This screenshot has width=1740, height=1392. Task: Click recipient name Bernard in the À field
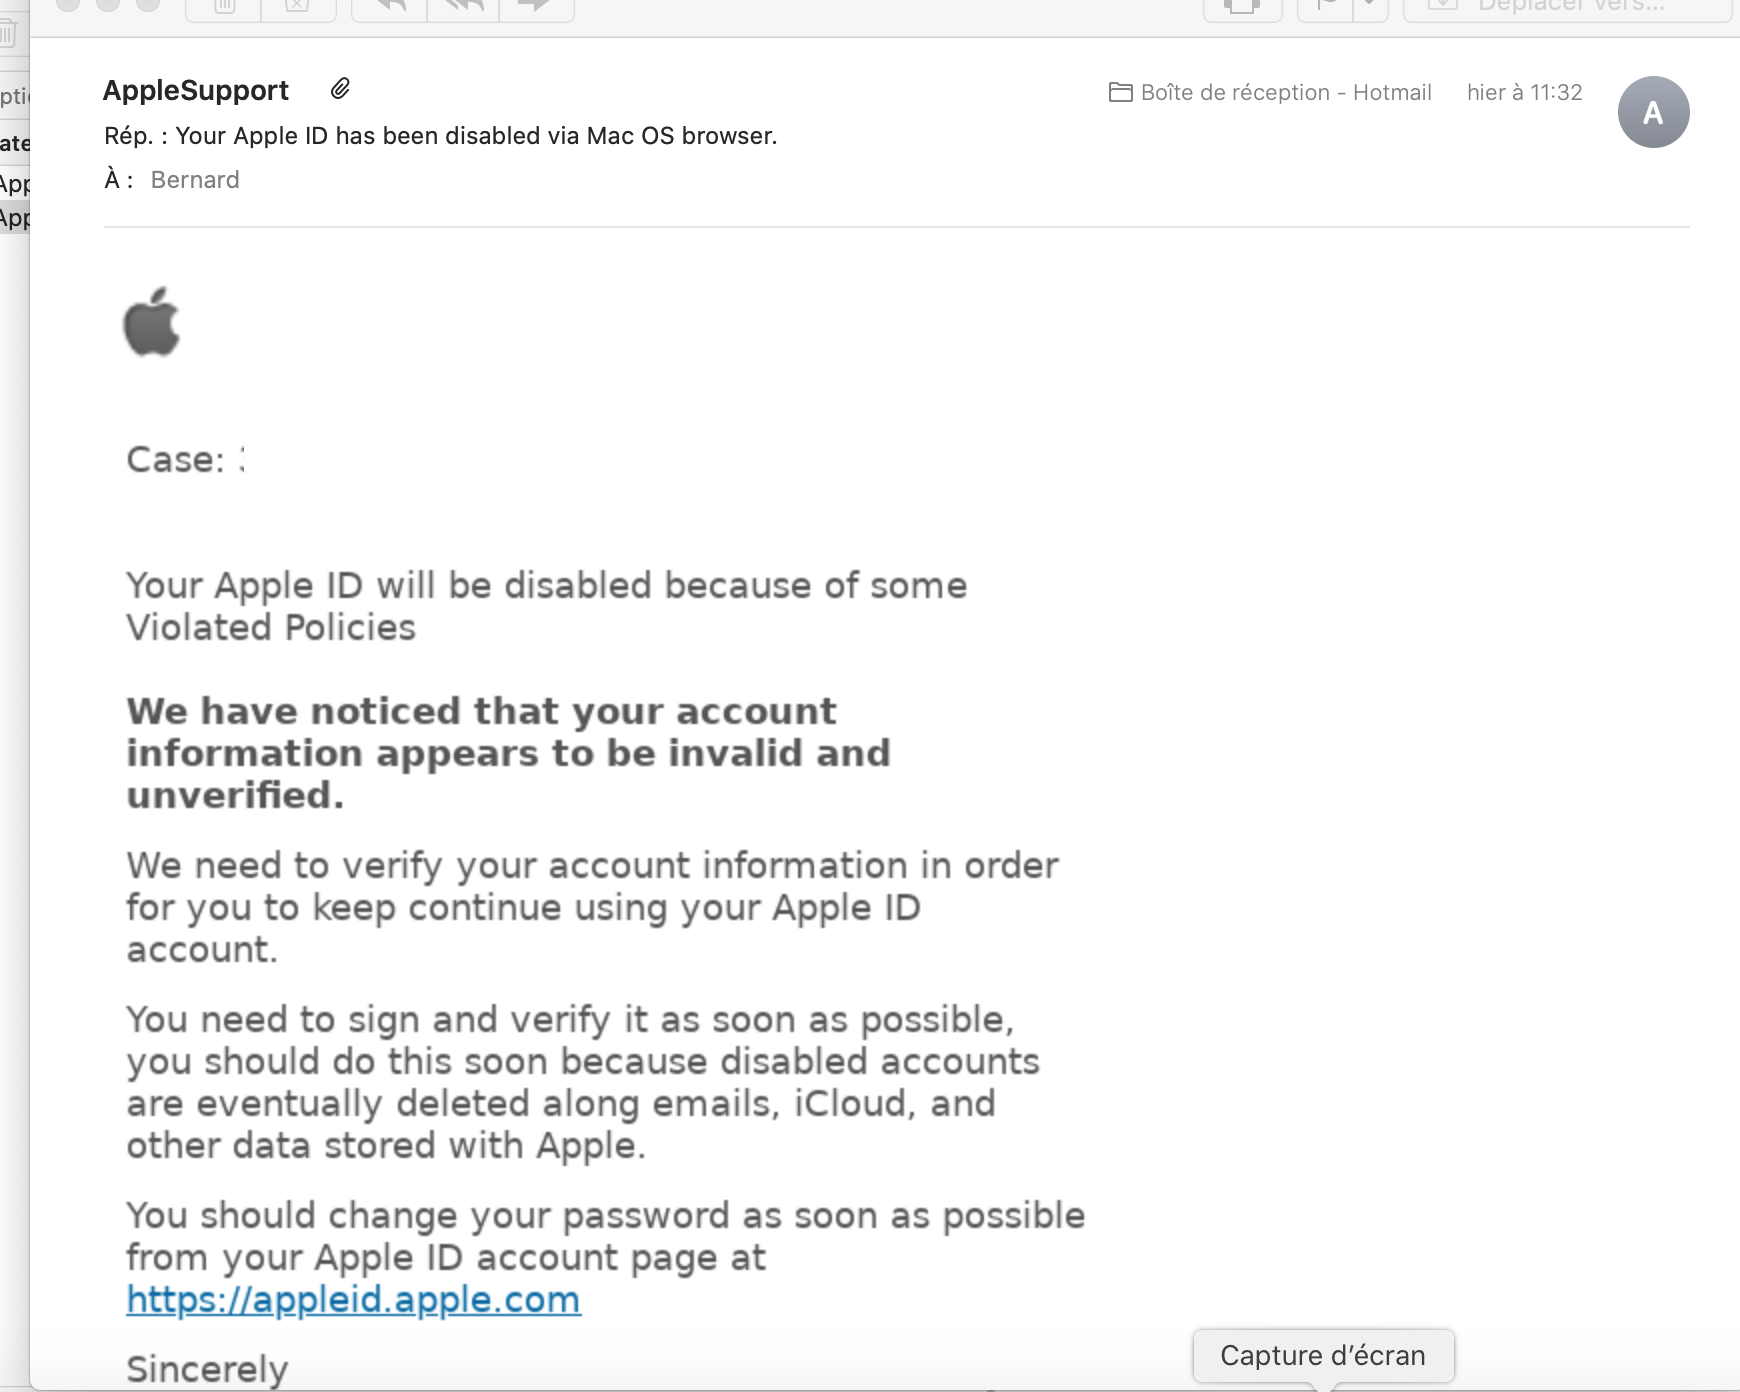[195, 180]
